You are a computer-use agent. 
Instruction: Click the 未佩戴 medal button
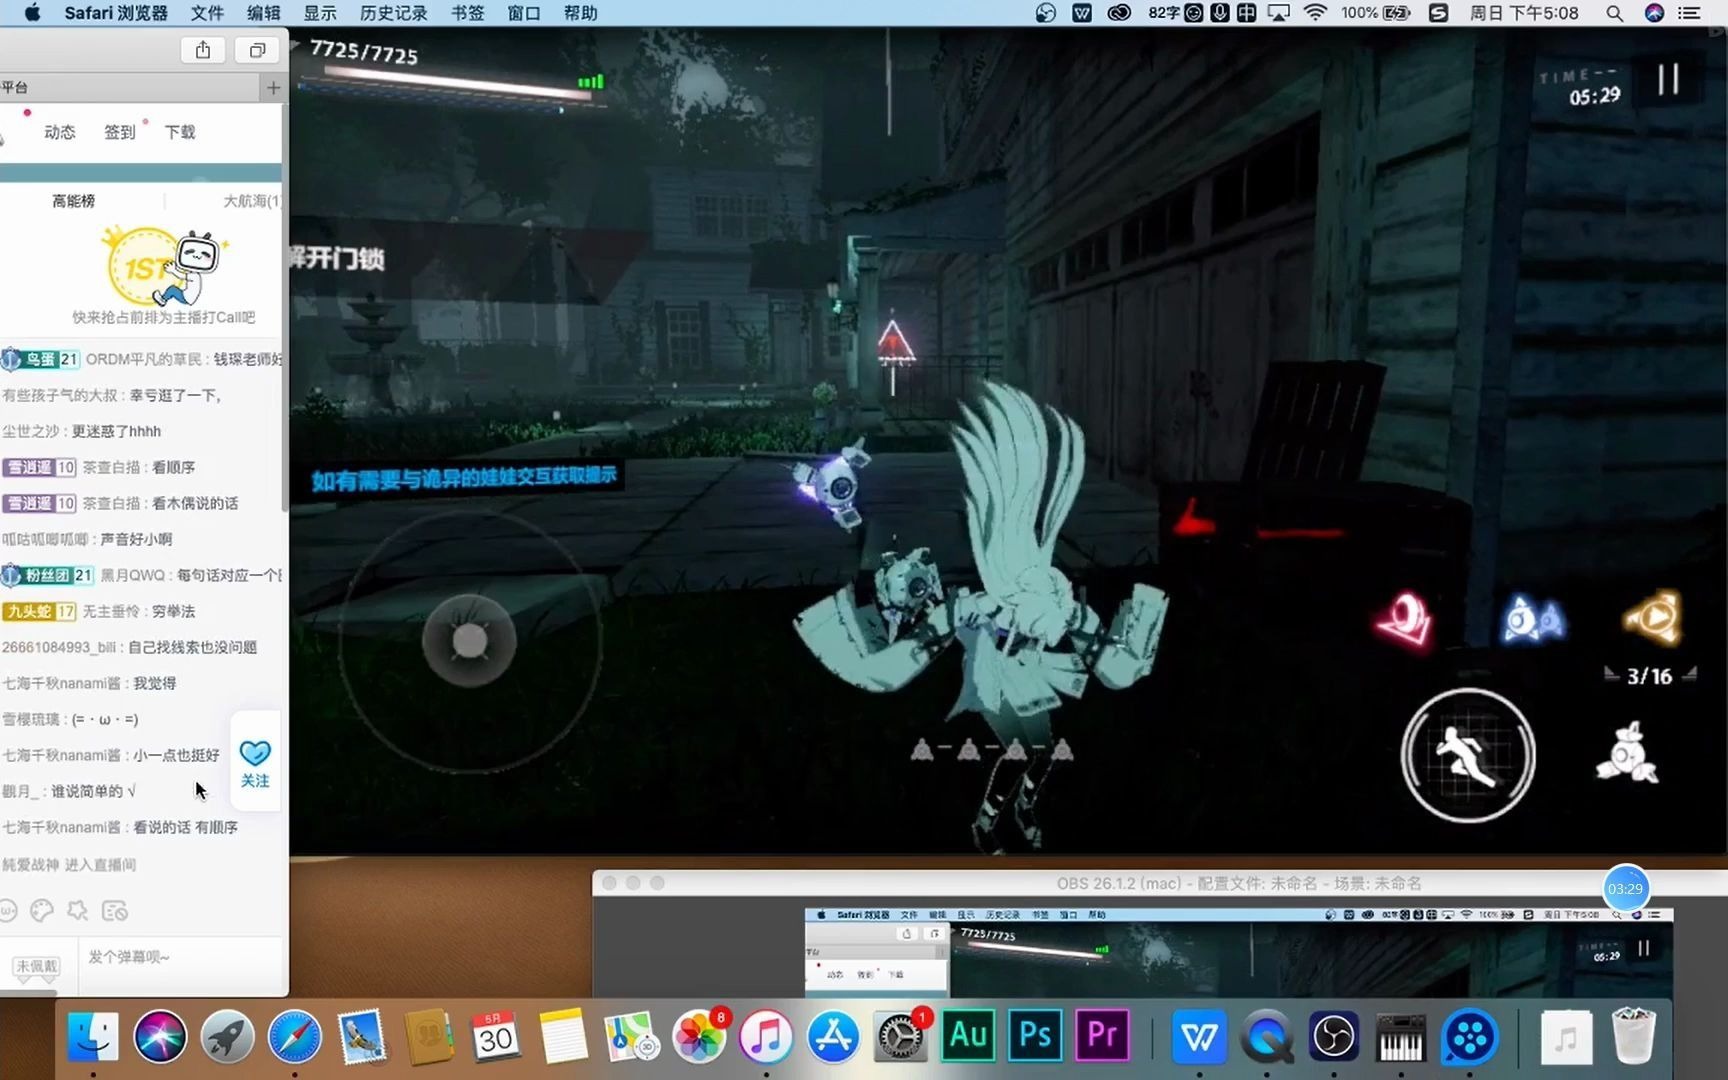pos(36,966)
